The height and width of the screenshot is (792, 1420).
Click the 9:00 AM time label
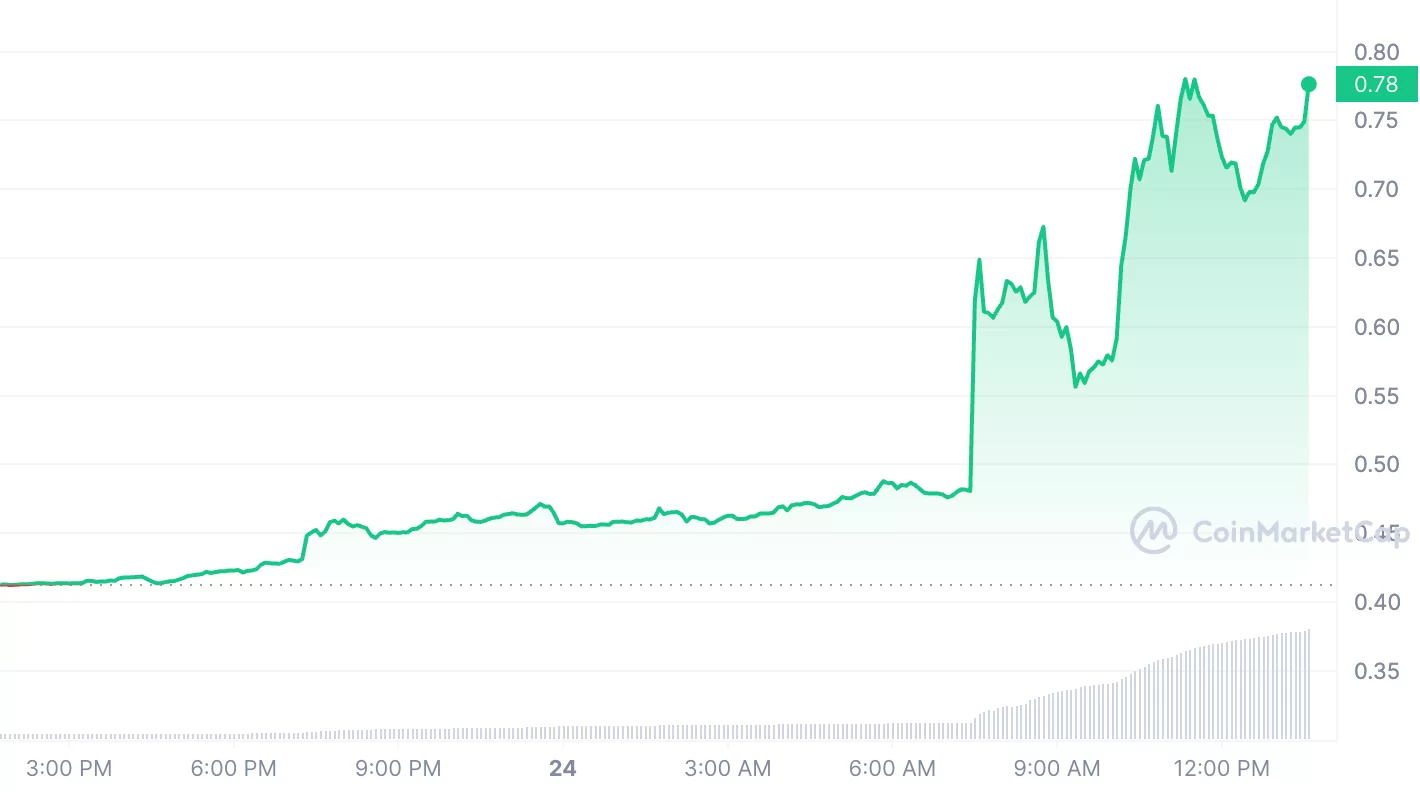1057,768
